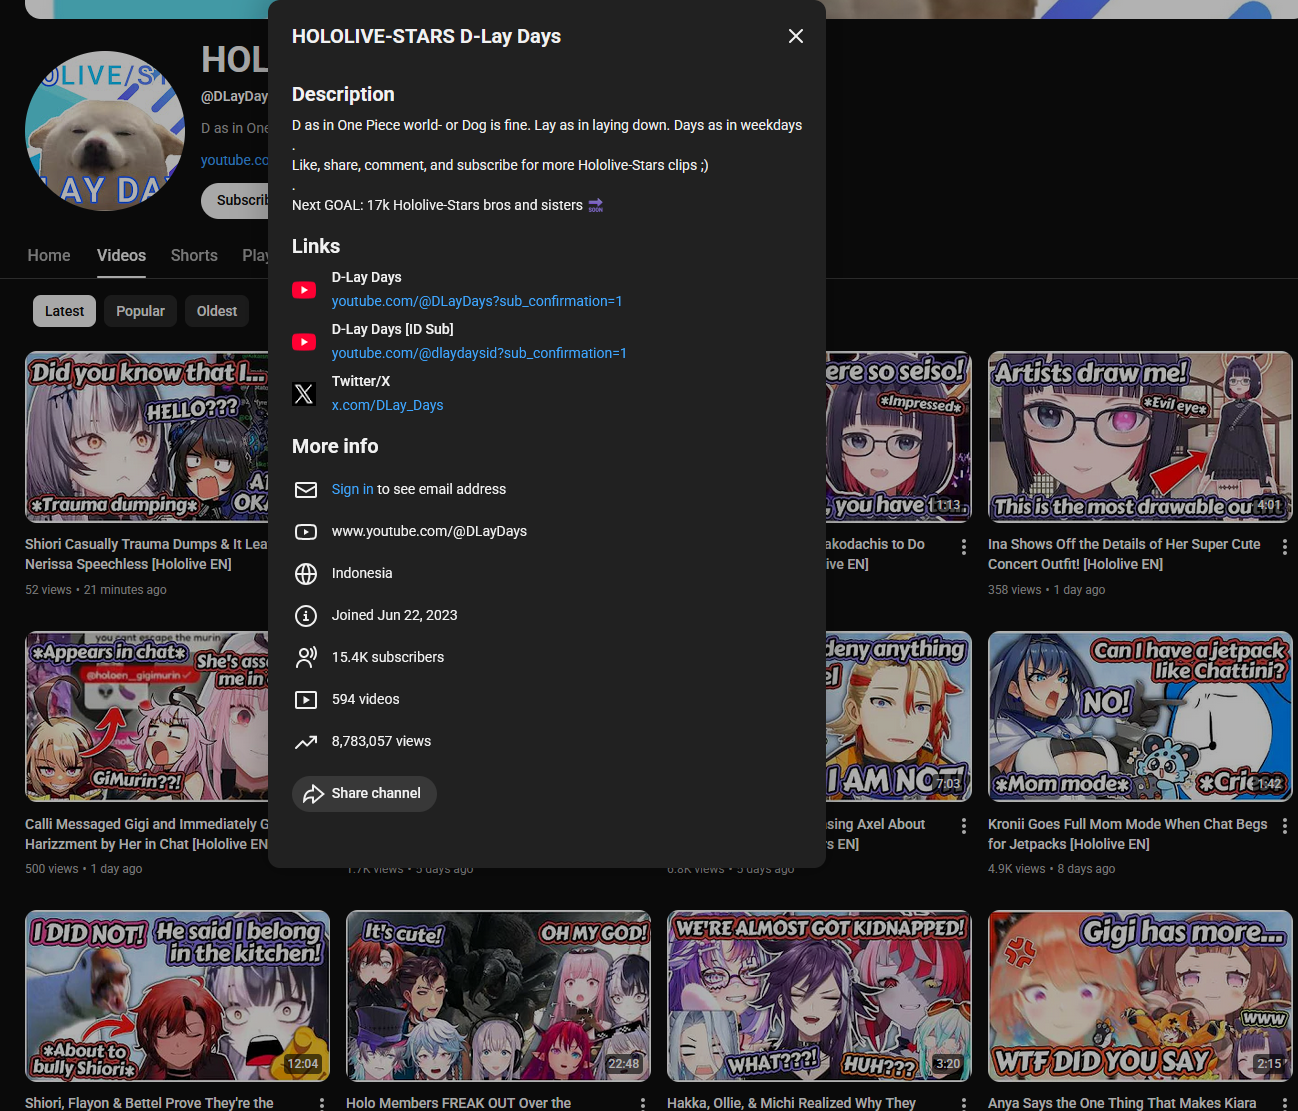The height and width of the screenshot is (1111, 1298).
Task: Click the subscribers icon beside 15.4K subscribers
Action: click(x=306, y=658)
